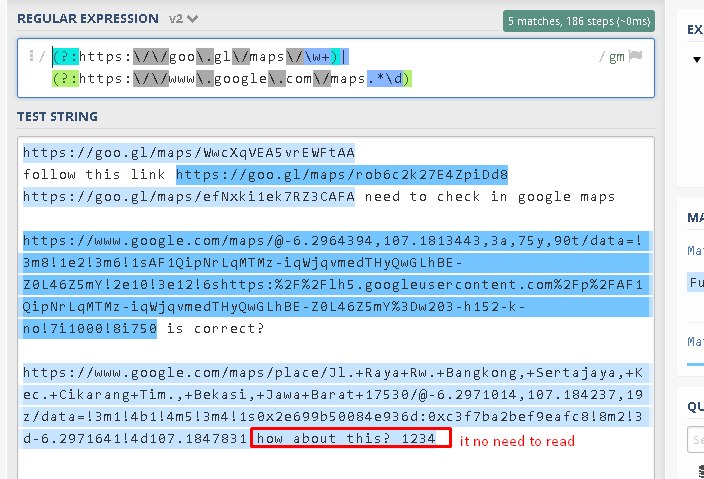
Task: Click the line starting 'ec.+Cikarang+Tim.'
Action: (x=333, y=395)
